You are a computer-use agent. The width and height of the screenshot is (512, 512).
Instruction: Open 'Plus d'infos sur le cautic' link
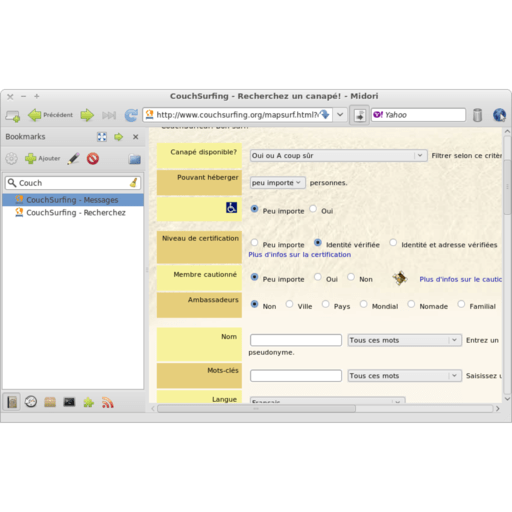coord(460,279)
